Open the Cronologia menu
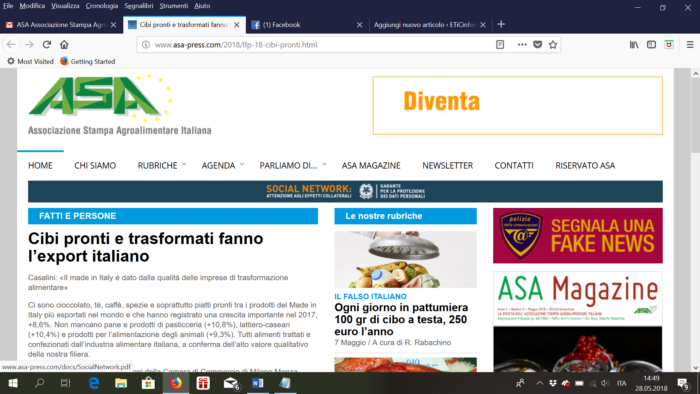 click(x=102, y=6)
